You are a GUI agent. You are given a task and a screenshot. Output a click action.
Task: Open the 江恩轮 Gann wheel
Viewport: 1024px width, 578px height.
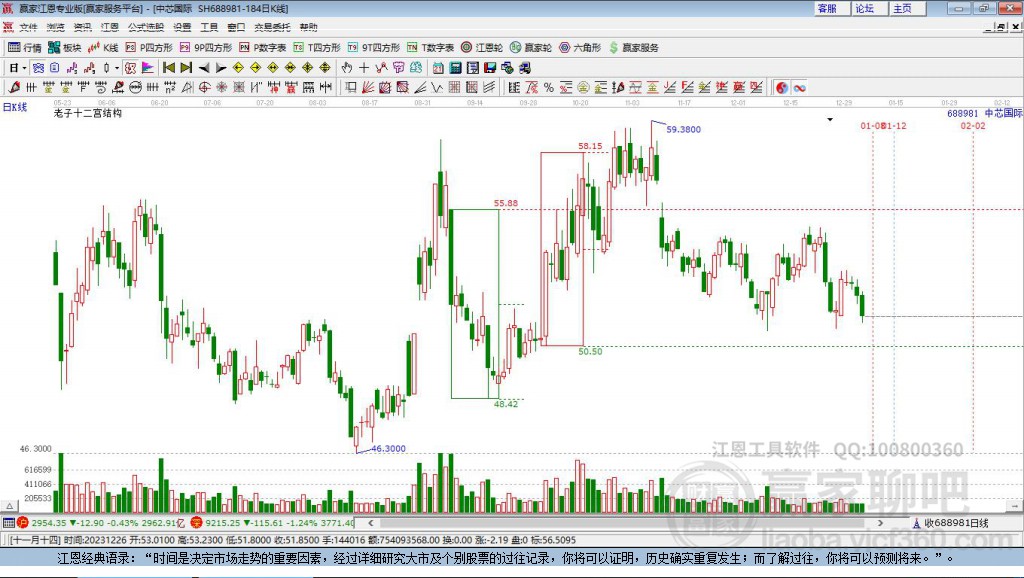482,48
